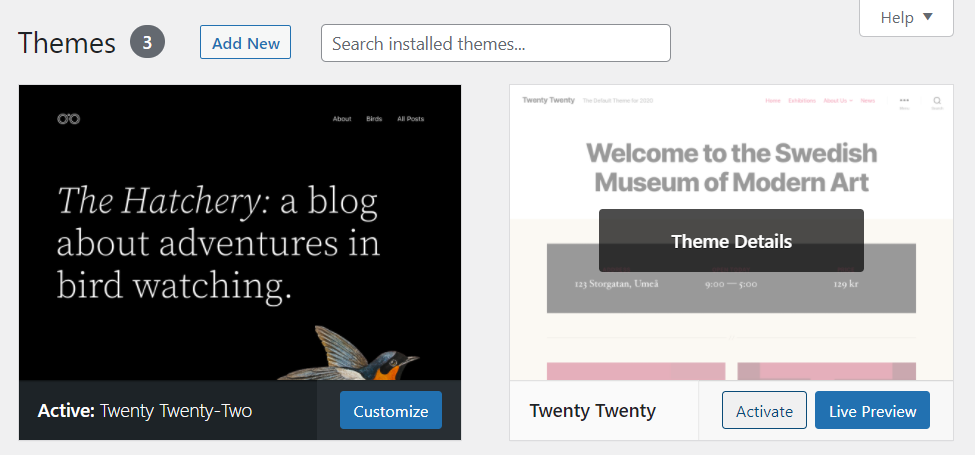Viewport: 975px width, 455px height.
Task: Open Live Preview for Twenty Twenty
Action: point(872,410)
